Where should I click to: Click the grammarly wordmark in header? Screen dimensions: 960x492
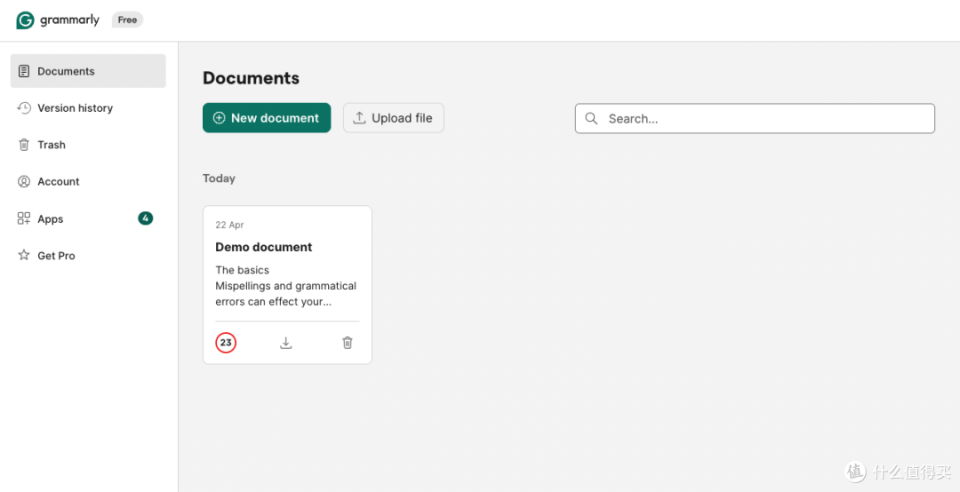(x=69, y=20)
